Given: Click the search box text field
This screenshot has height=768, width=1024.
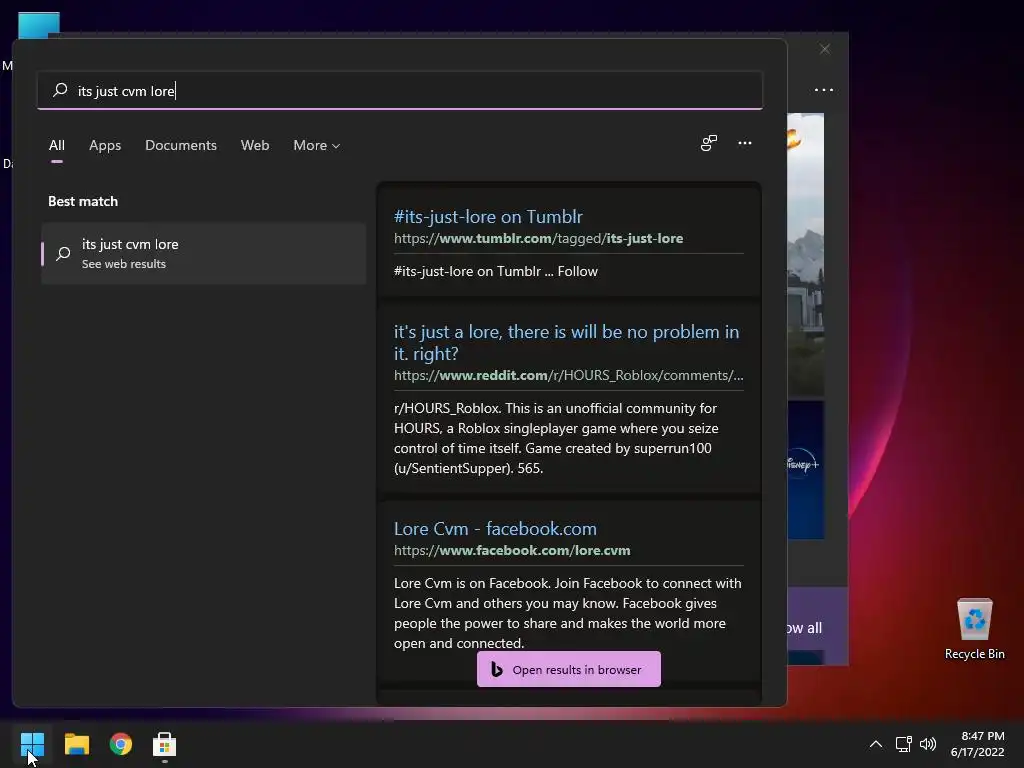Looking at the screenshot, I should pos(400,90).
